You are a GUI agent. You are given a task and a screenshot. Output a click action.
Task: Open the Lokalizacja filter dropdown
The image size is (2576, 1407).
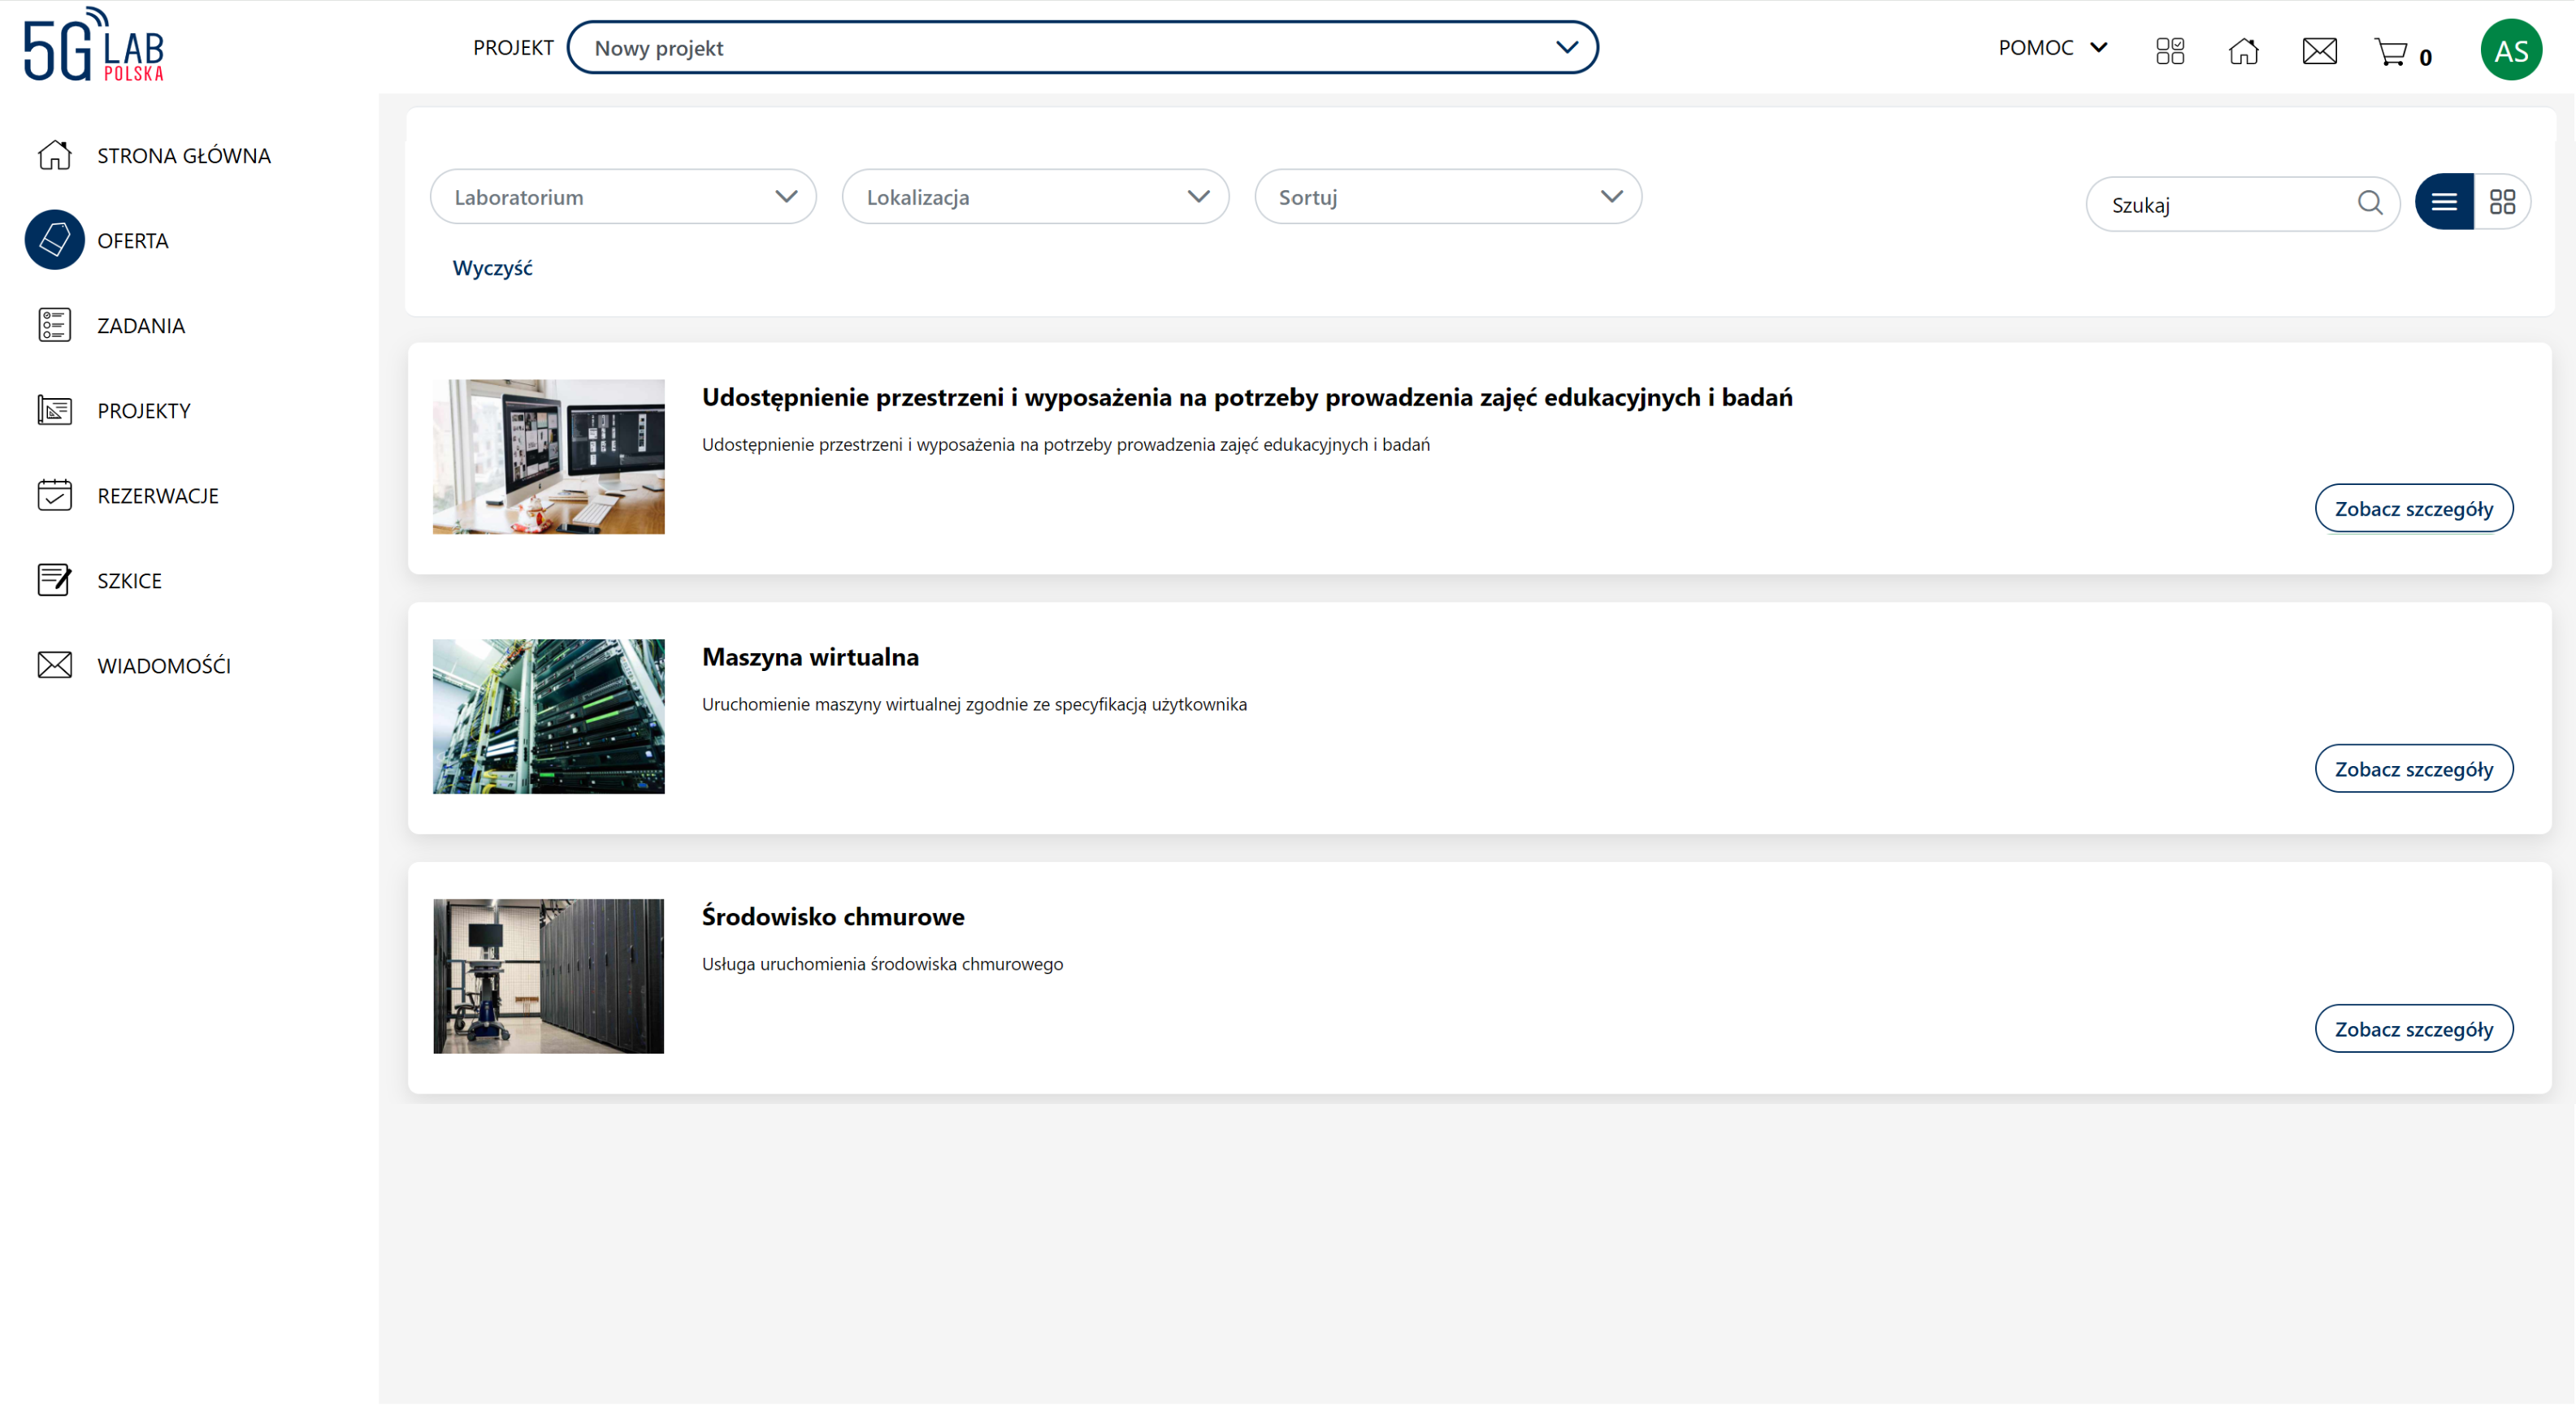point(1035,197)
